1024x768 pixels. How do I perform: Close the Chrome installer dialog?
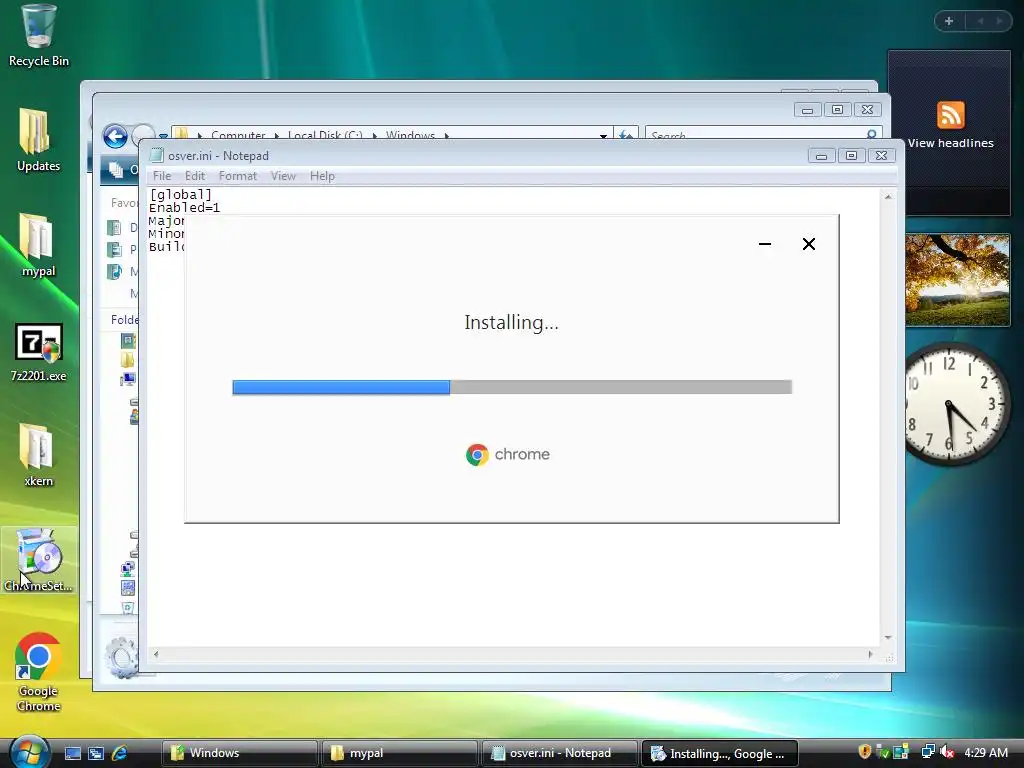click(x=808, y=244)
